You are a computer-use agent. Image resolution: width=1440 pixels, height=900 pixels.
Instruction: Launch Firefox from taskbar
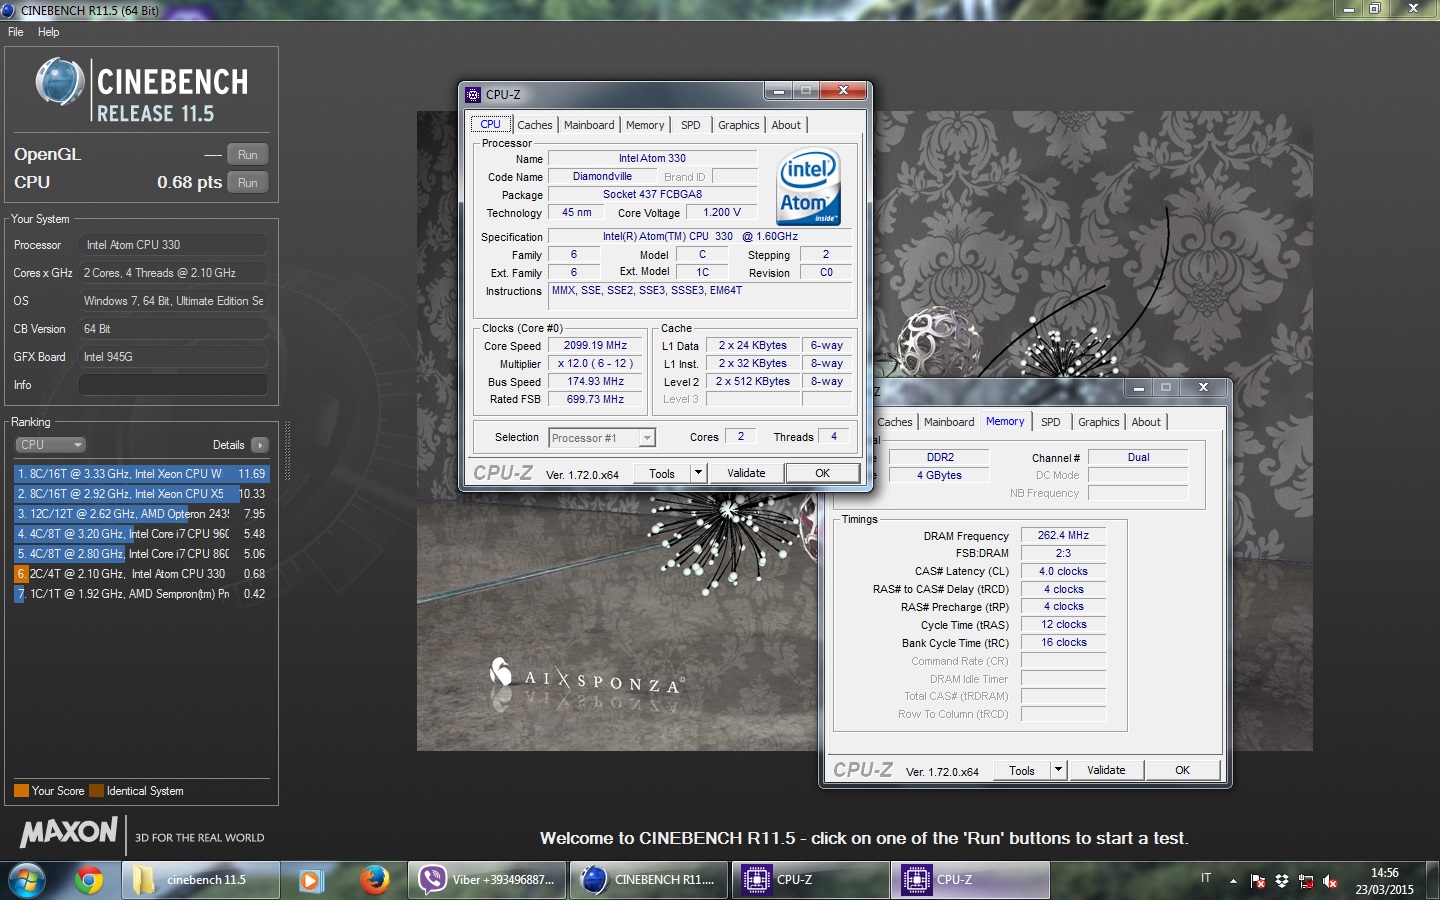[374, 881]
